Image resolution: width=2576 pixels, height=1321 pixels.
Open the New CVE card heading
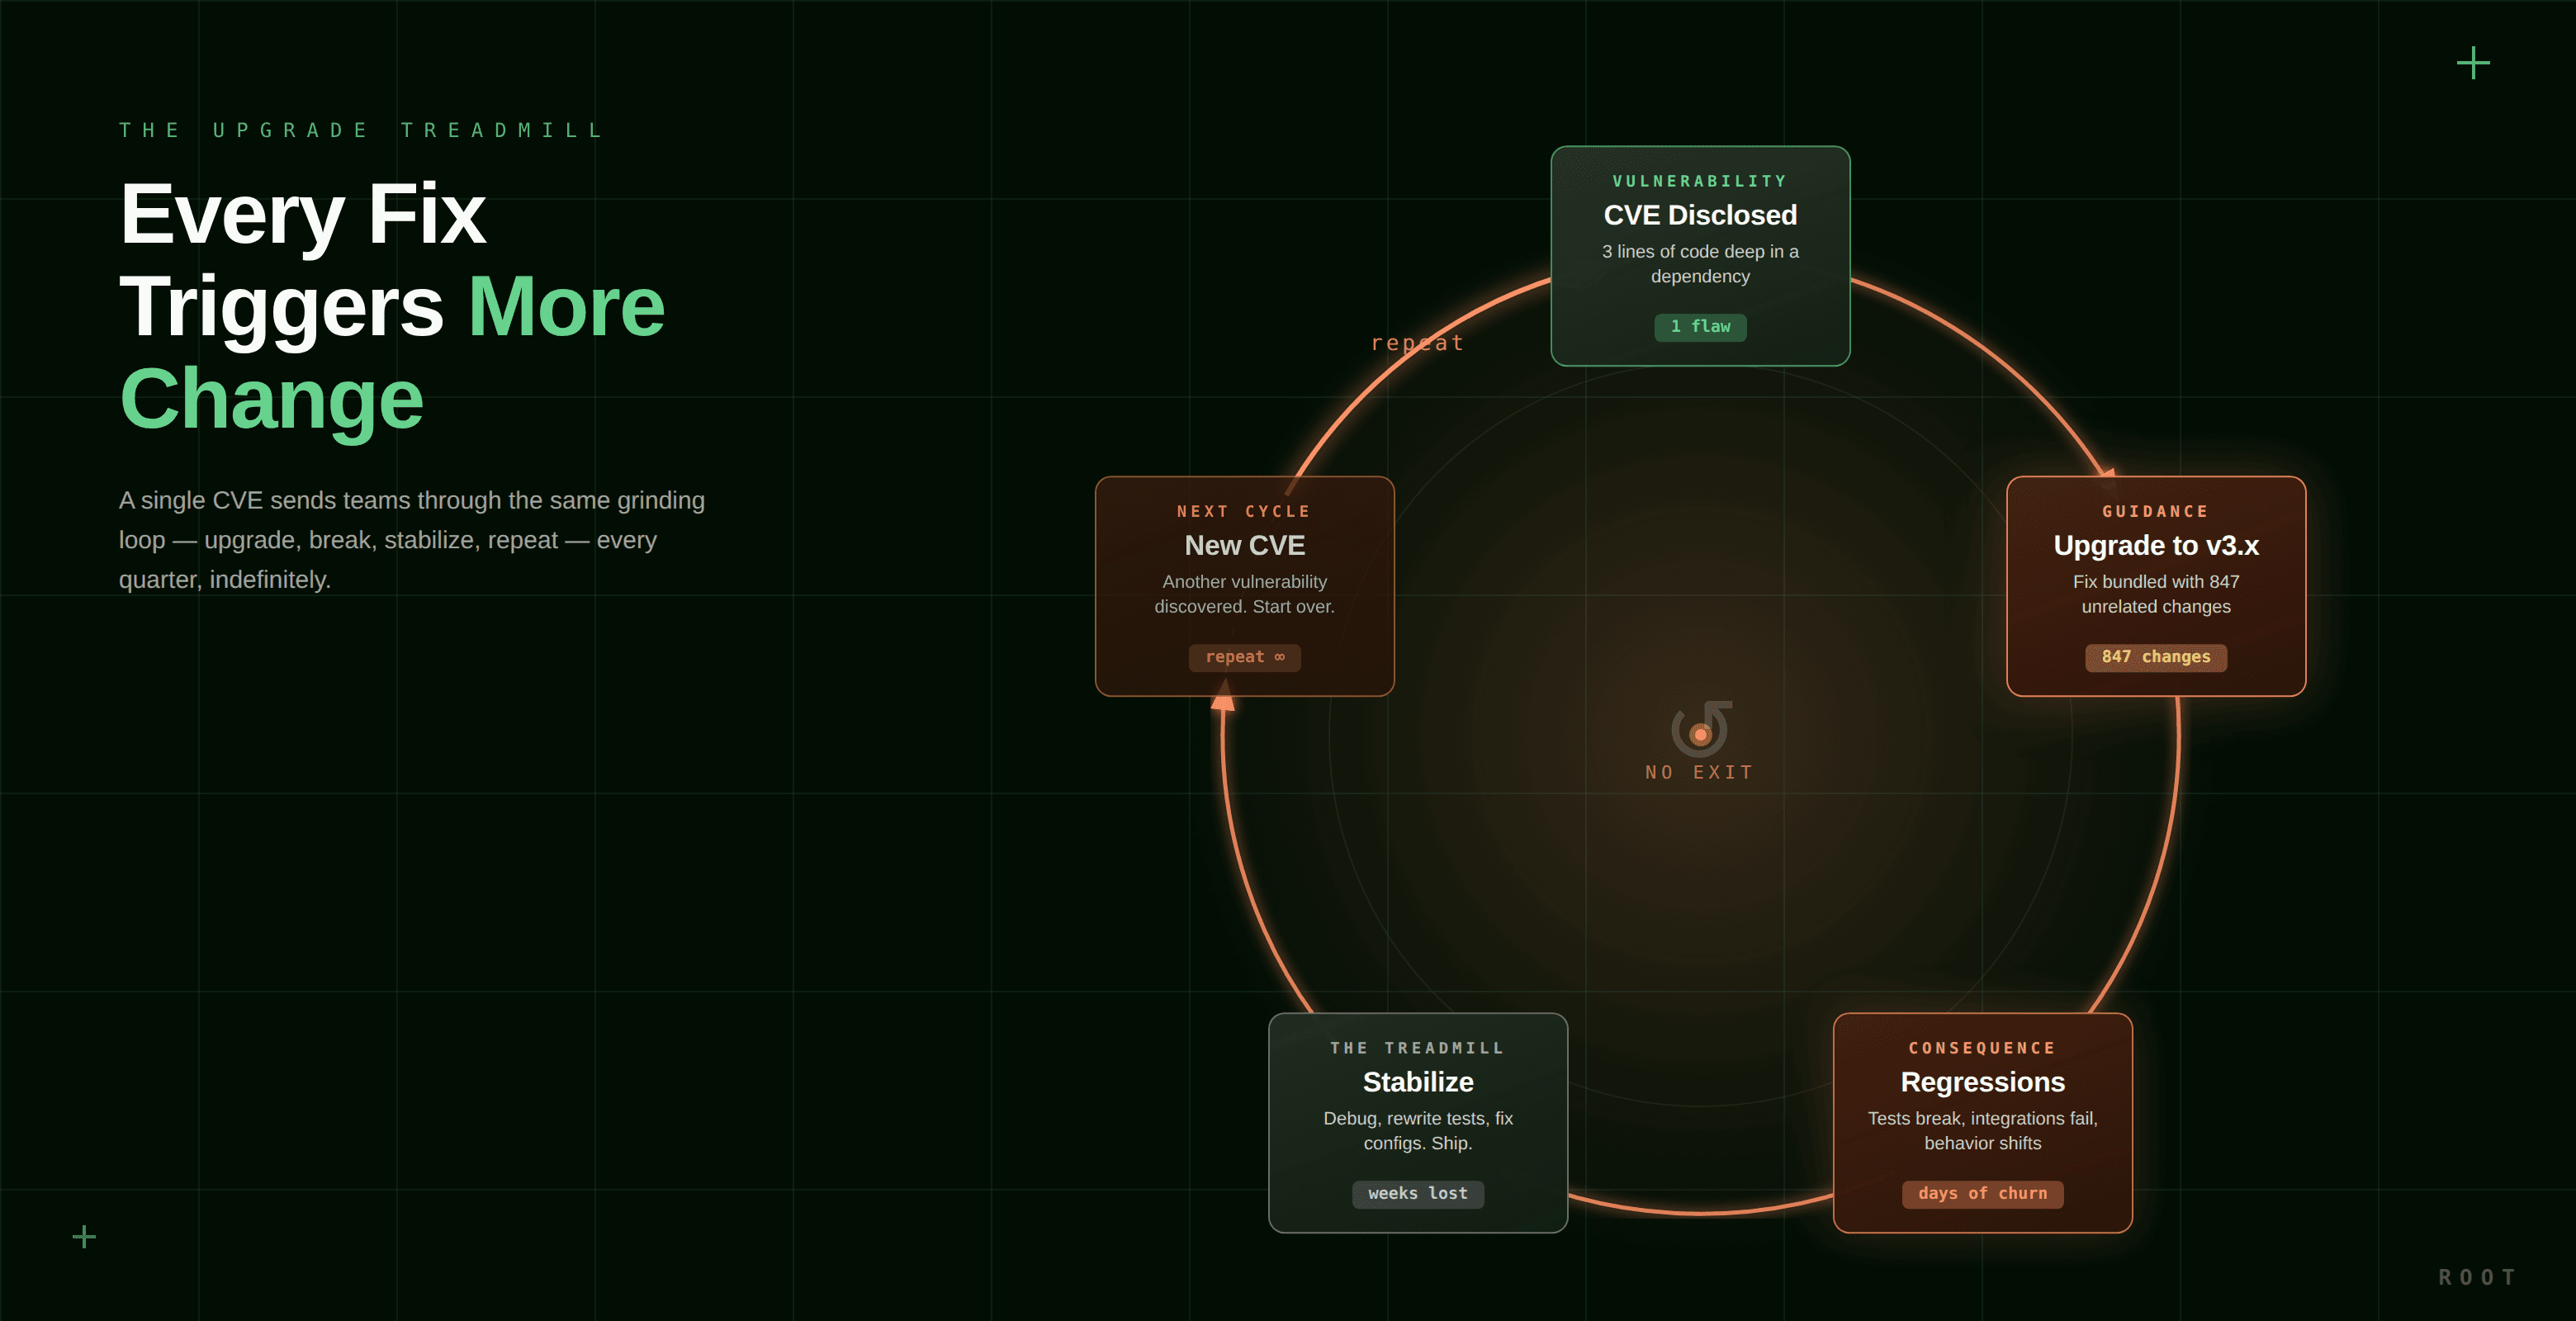tap(1244, 545)
